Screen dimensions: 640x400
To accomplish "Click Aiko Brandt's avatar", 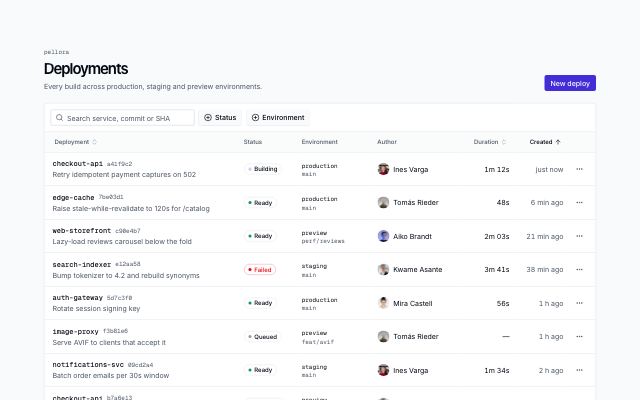I will (x=383, y=236).
